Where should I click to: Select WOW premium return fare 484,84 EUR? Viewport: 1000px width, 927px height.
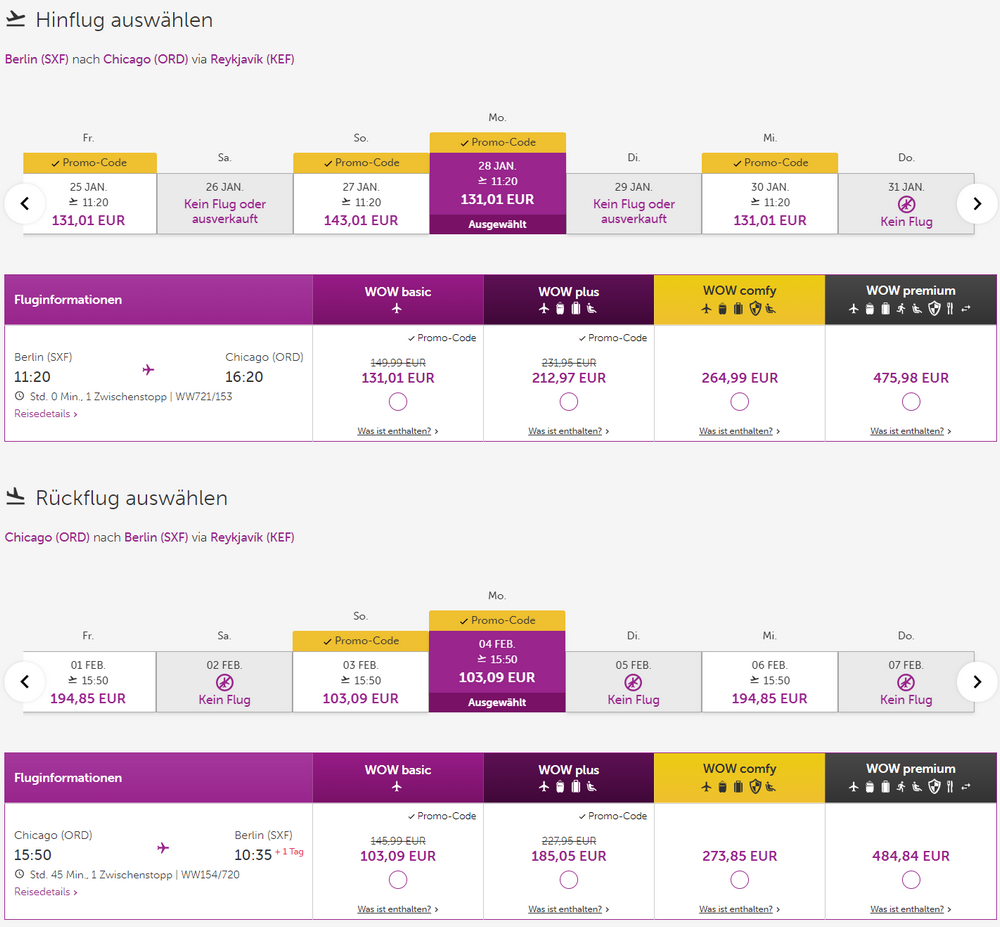910,880
